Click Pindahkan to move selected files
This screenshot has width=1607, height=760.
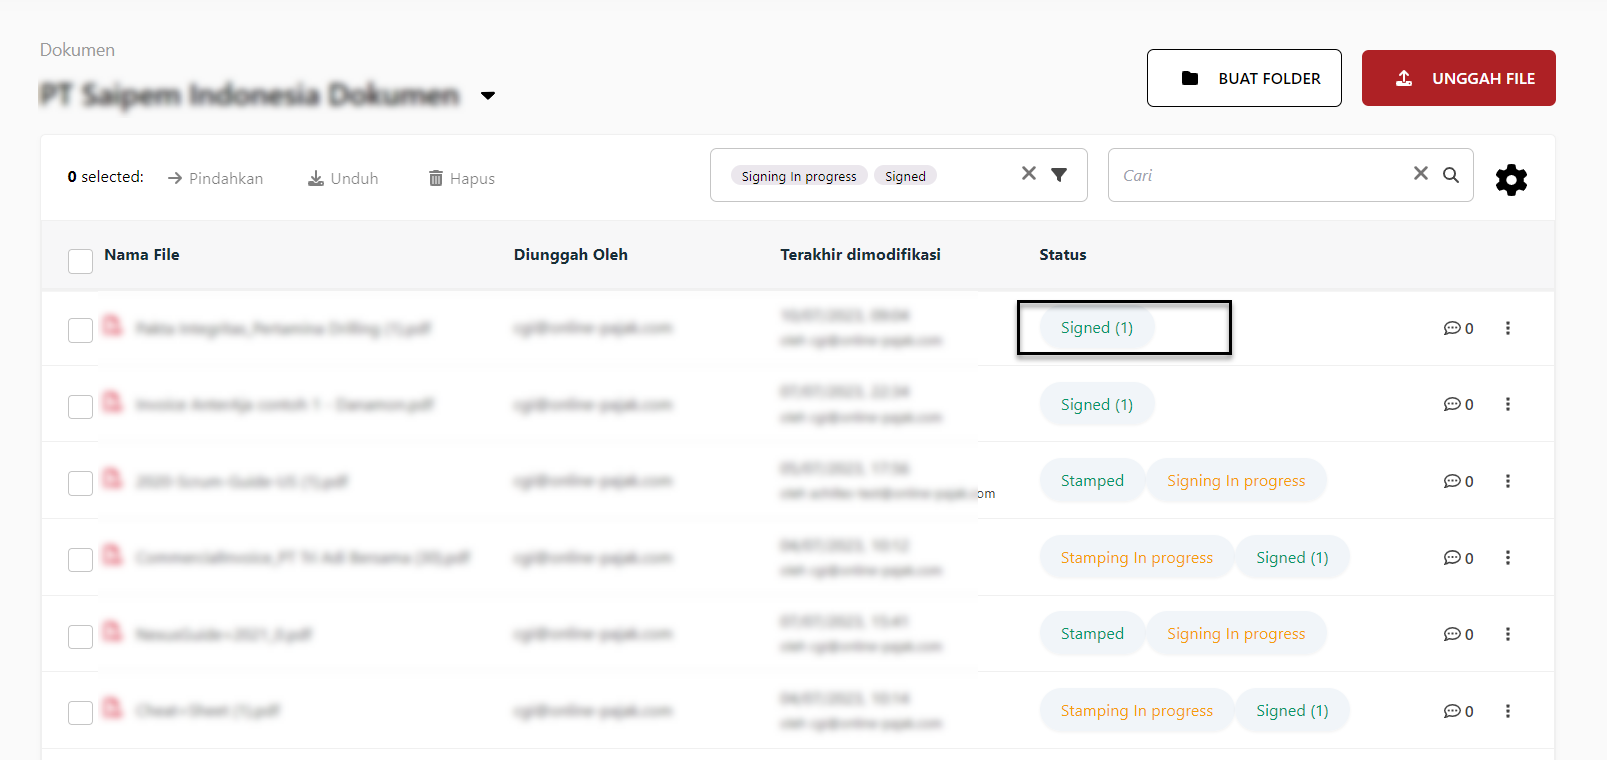(215, 178)
